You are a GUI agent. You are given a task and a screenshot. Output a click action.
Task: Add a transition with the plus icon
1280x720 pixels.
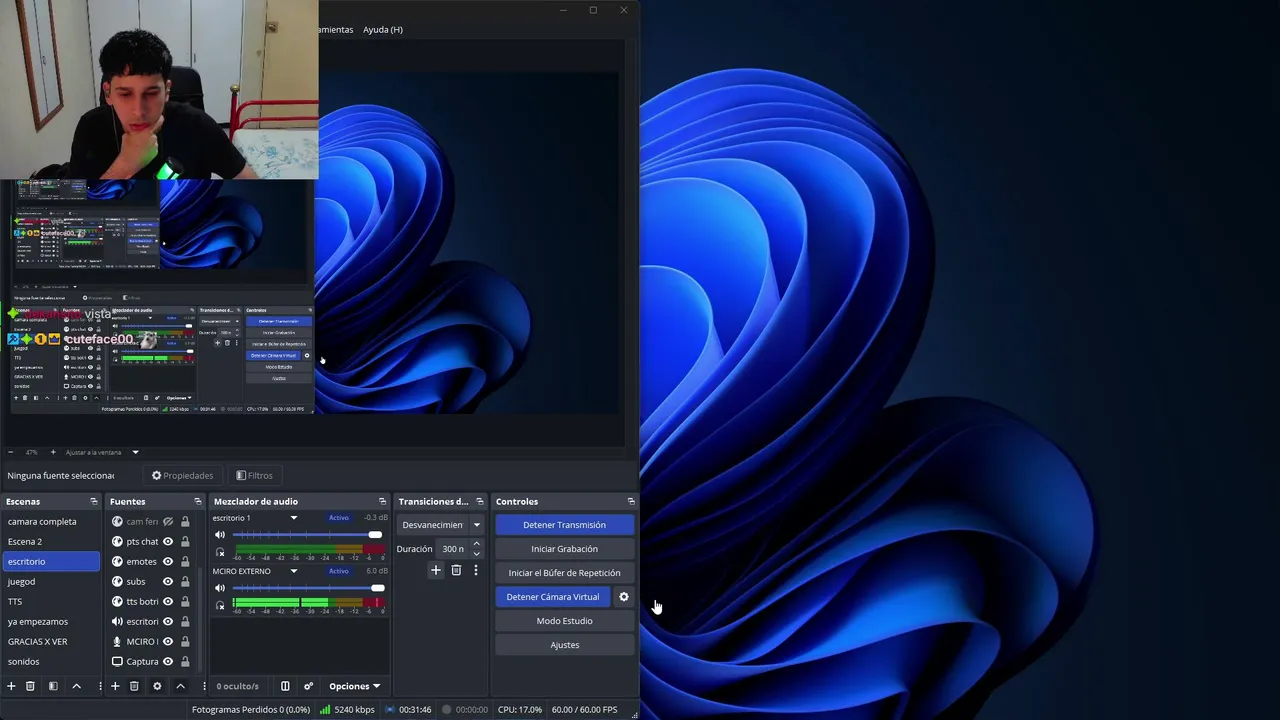(x=436, y=570)
